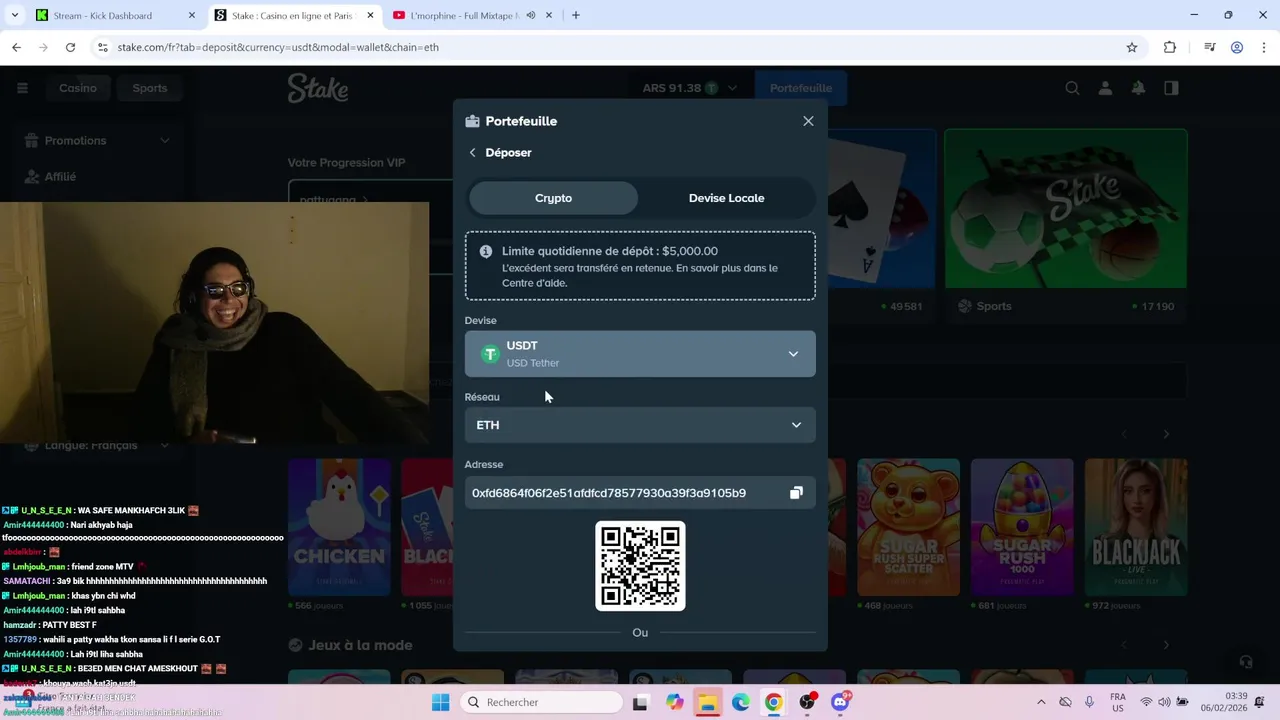Open Copilot from the taskbar
Image resolution: width=1280 pixels, height=720 pixels.
pyautogui.click(x=674, y=702)
